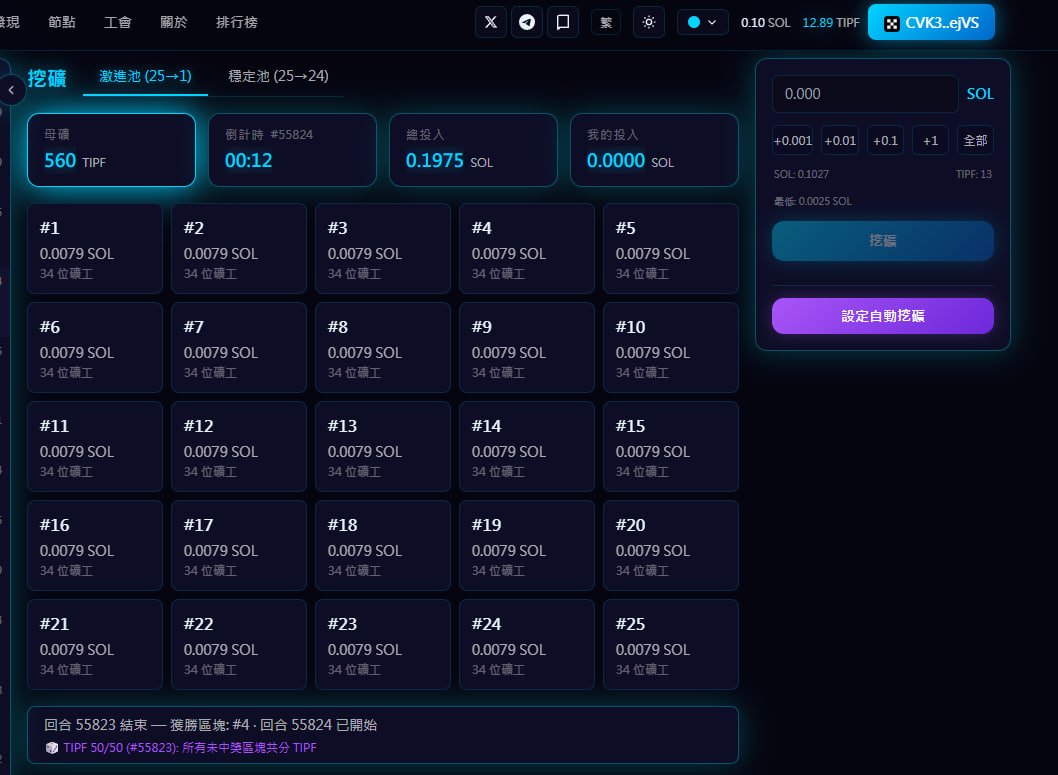Select mining block #2
The image size is (1058, 775).
click(239, 249)
